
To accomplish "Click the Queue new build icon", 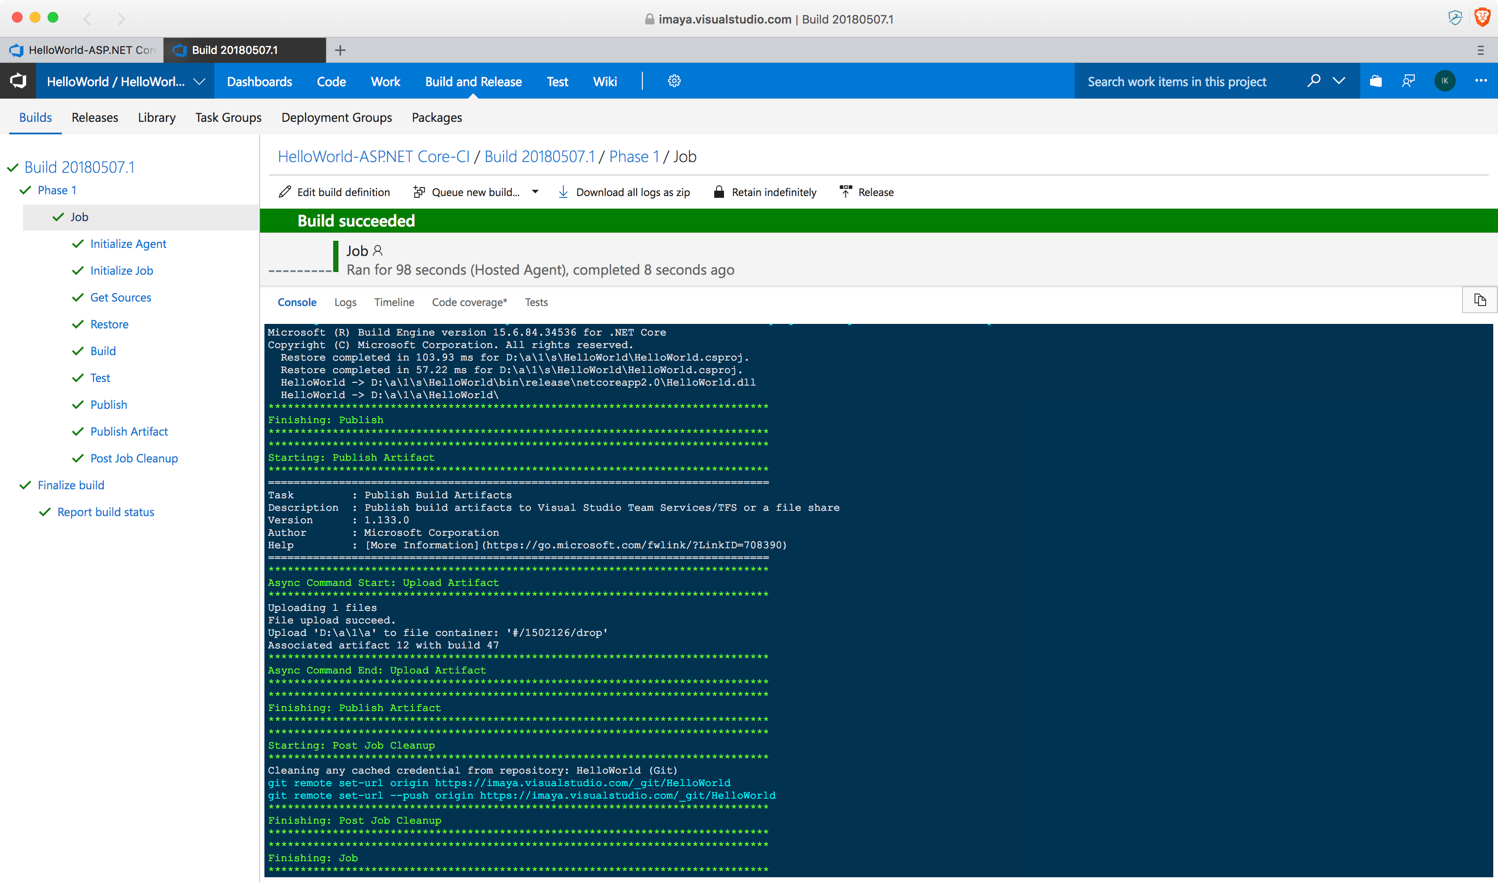I will pyautogui.click(x=419, y=191).
